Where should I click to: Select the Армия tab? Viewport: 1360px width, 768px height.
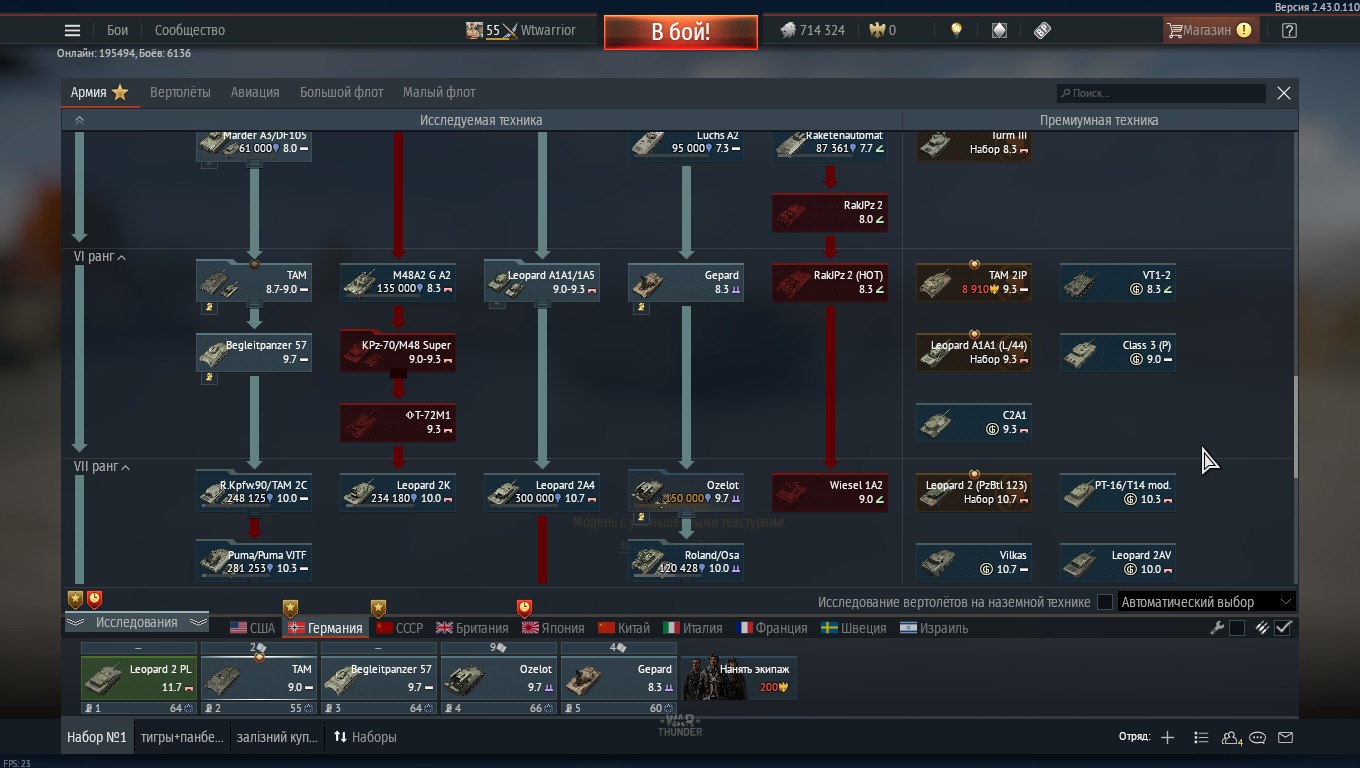tap(100, 92)
